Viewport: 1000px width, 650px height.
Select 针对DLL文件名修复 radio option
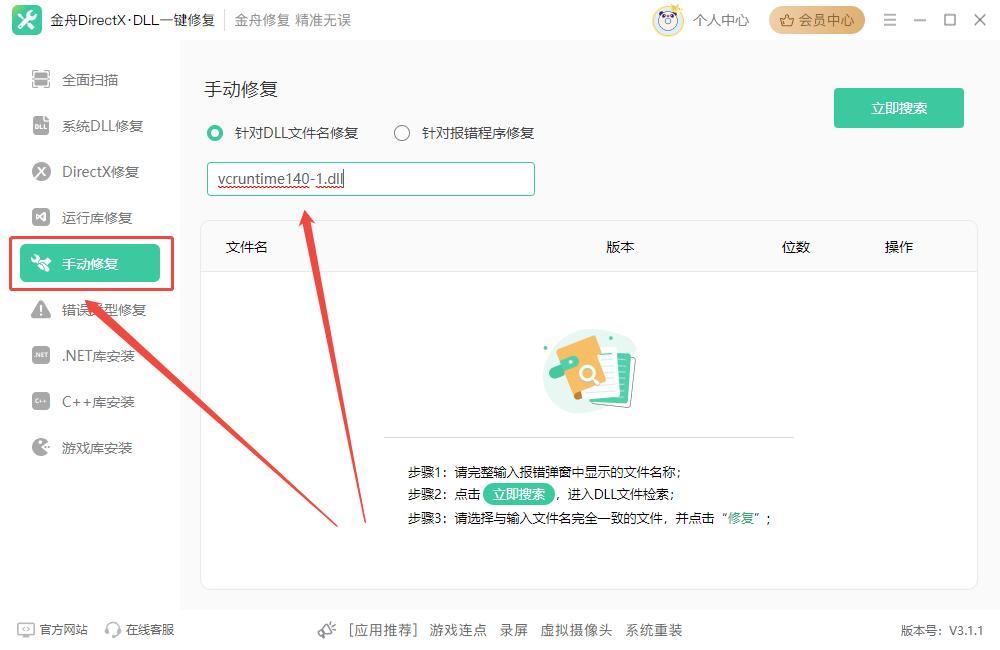pyautogui.click(x=215, y=133)
